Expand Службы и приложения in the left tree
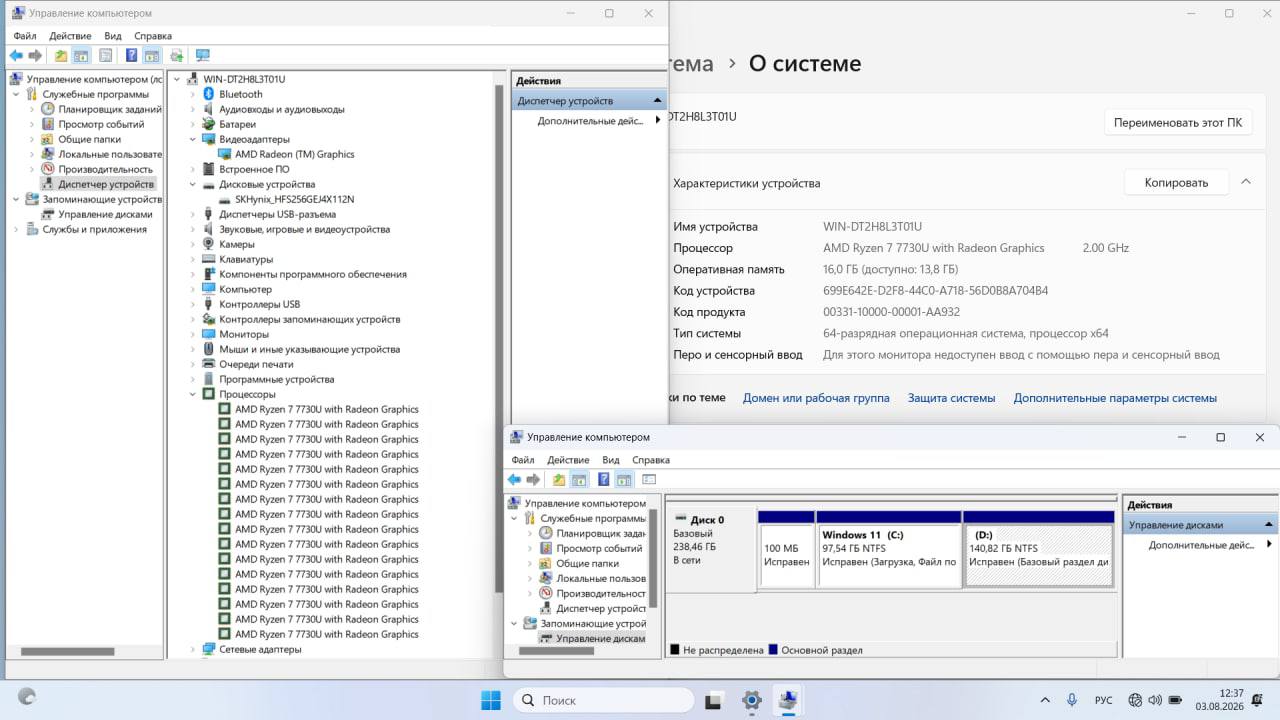The image size is (1280, 720). (x=16, y=229)
